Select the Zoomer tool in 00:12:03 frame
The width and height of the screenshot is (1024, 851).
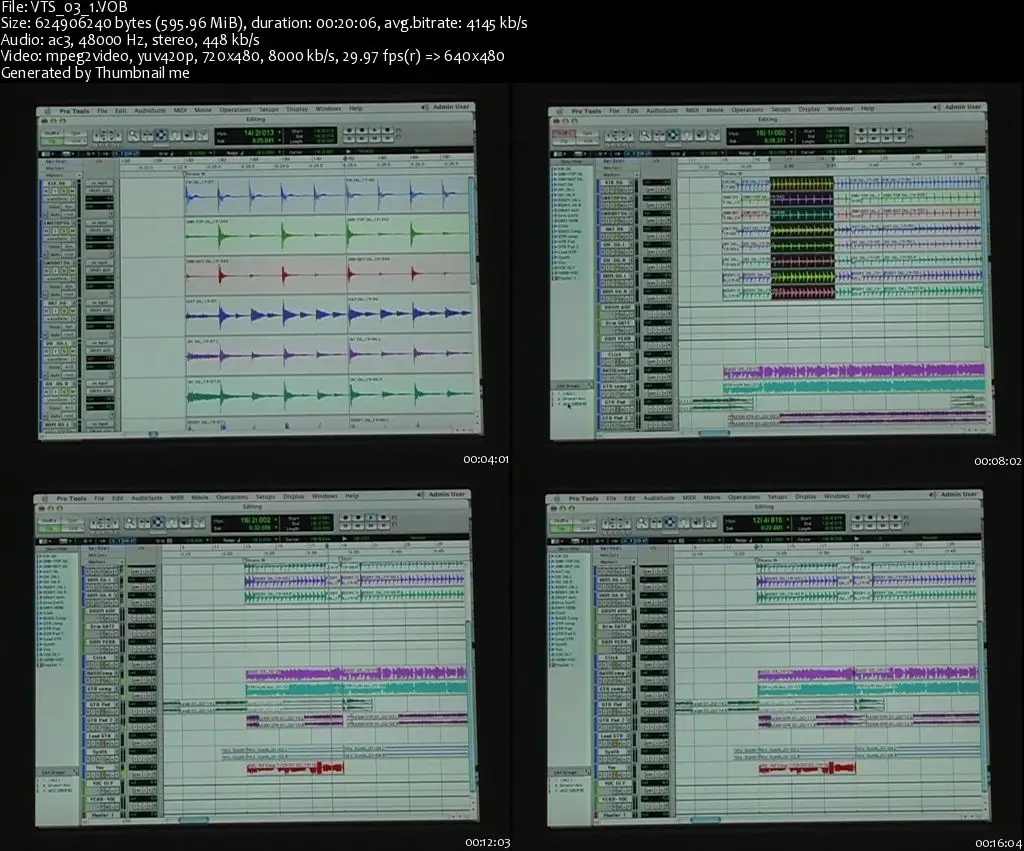coord(131,522)
